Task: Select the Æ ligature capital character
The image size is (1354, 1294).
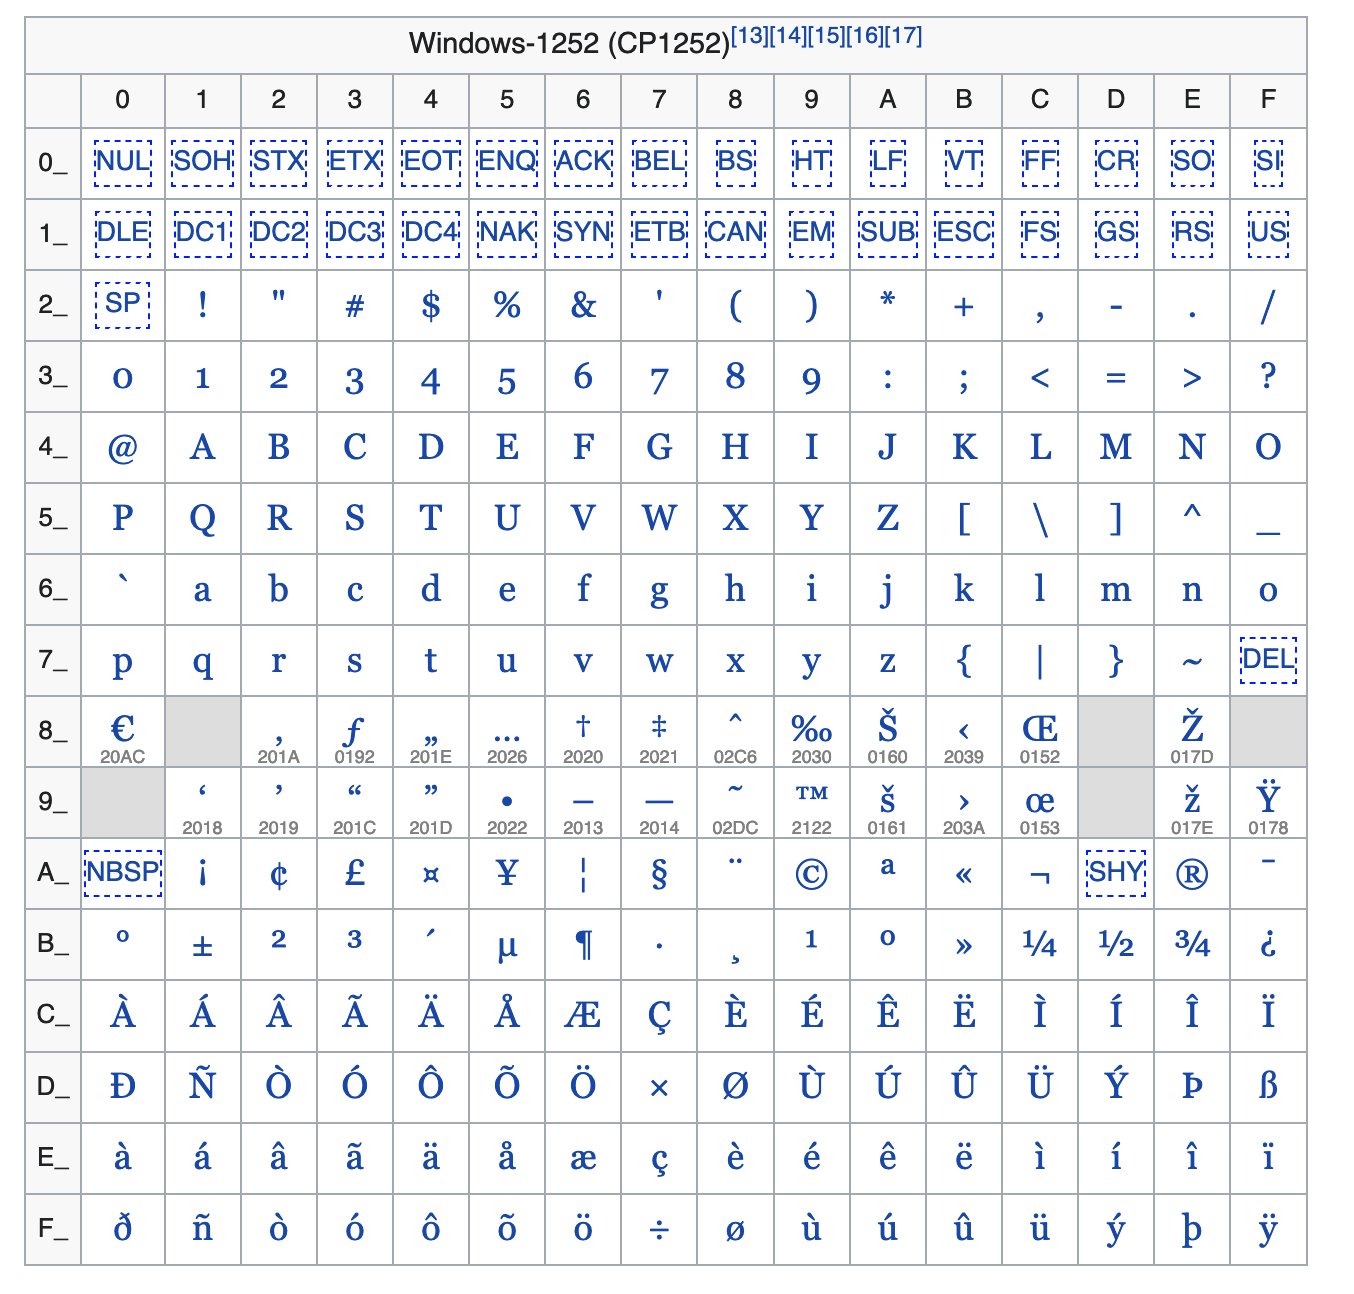Action: tap(583, 1016)
